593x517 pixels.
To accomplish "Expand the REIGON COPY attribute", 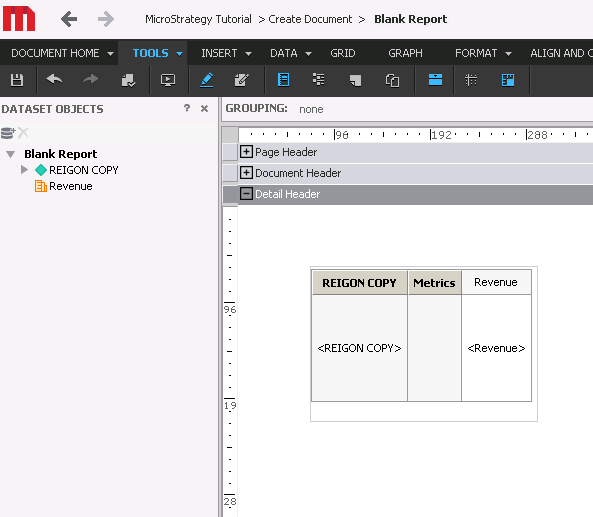I will (25, 170).
